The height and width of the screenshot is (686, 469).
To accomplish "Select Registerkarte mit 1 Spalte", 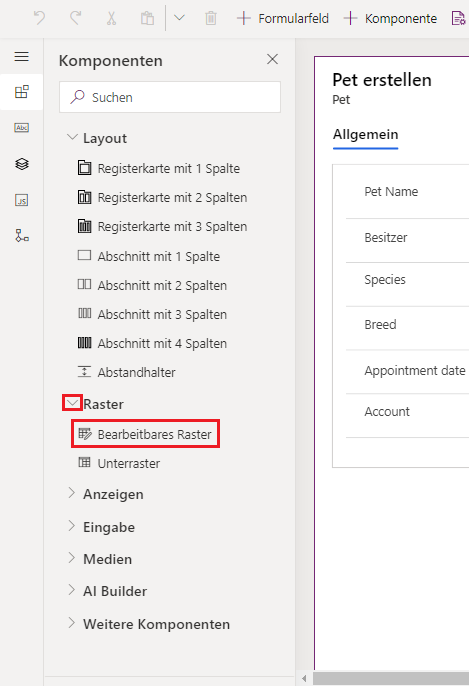I will click(159, 168).
